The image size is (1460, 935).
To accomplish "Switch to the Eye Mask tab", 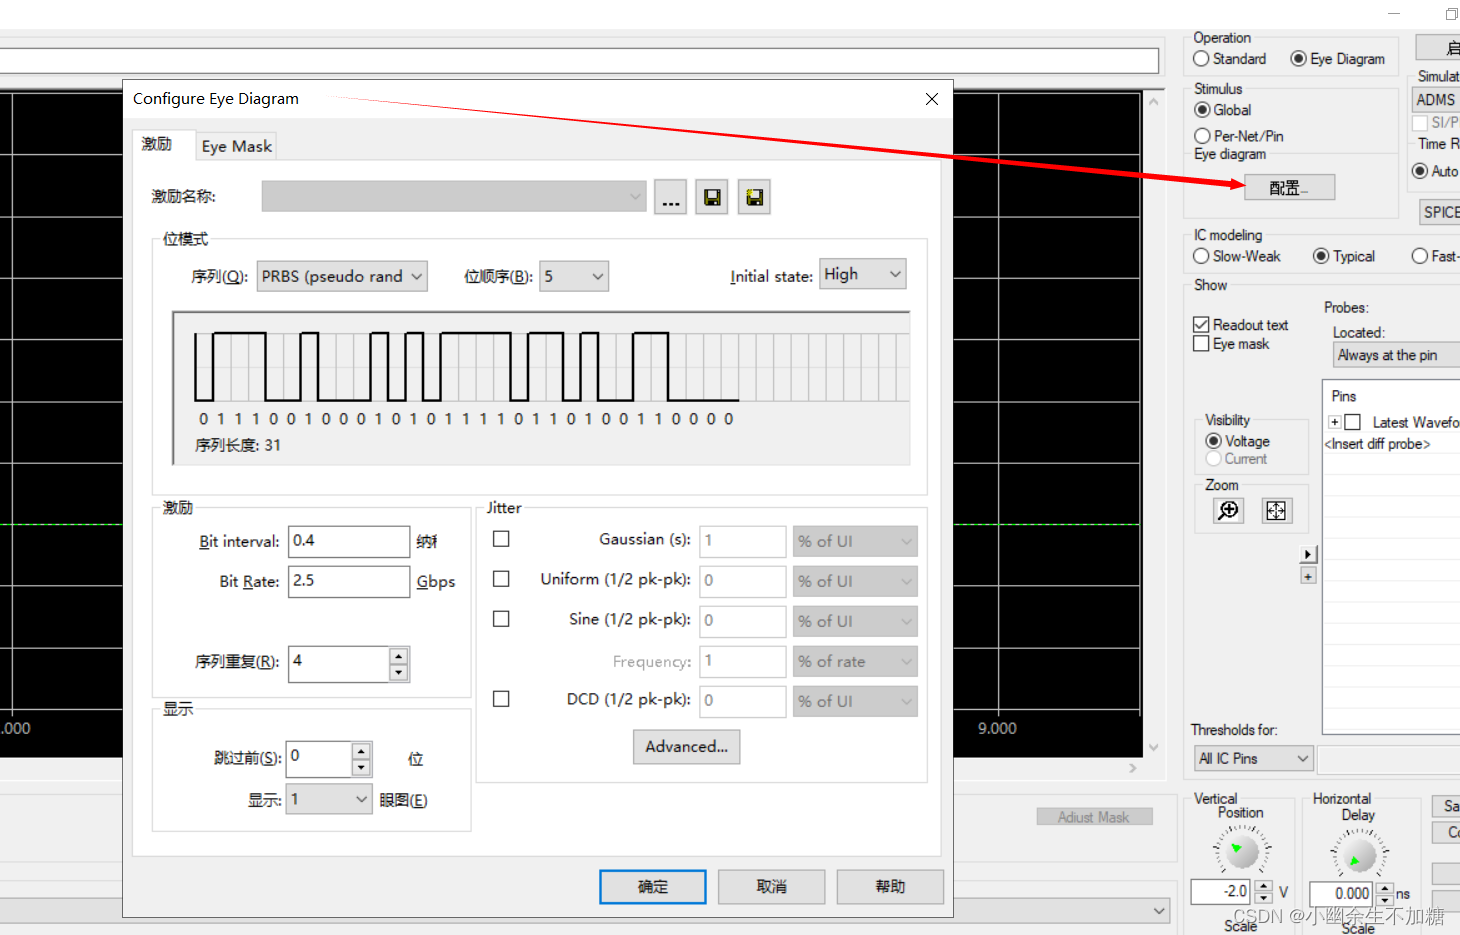I will (x=236, y=146).
